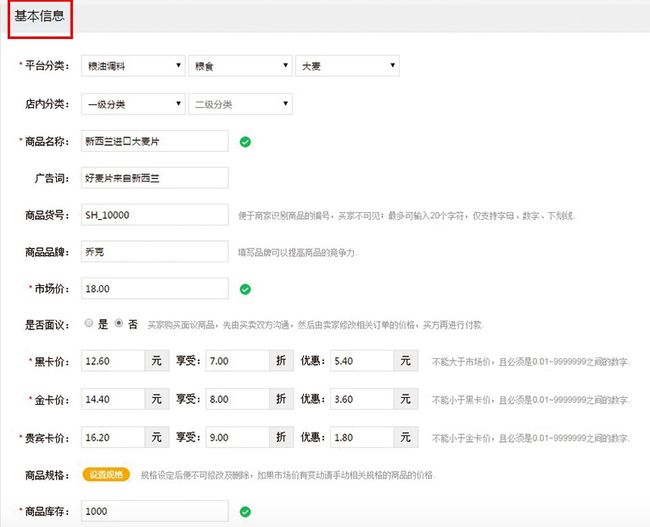Click the green checkmark beside 市场价
650x527 pixels.
pyautogui.click(x=245, y=289)
